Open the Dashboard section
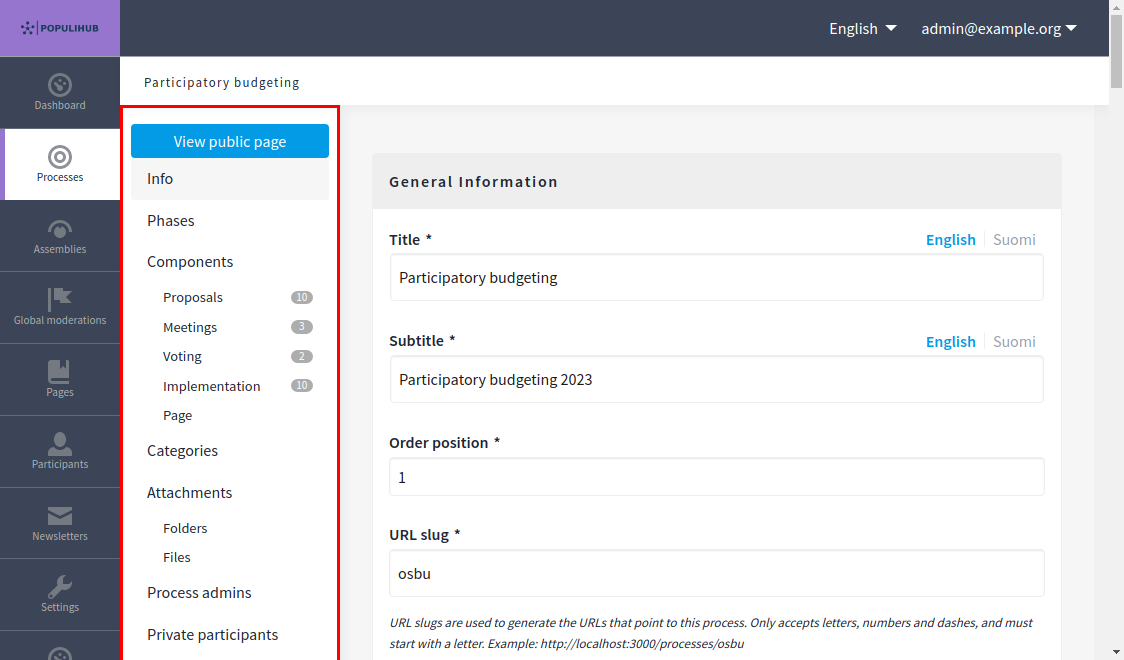Viewport: 1124px width, 660px height. coord(60,92)
